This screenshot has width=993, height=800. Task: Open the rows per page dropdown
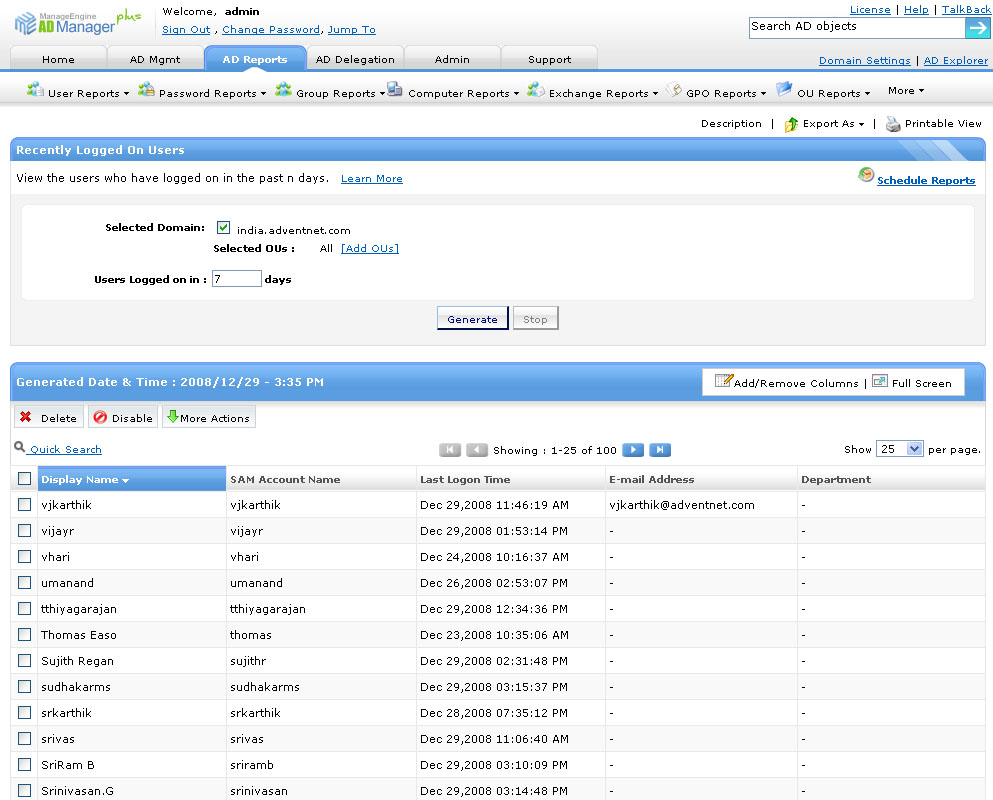899,449
